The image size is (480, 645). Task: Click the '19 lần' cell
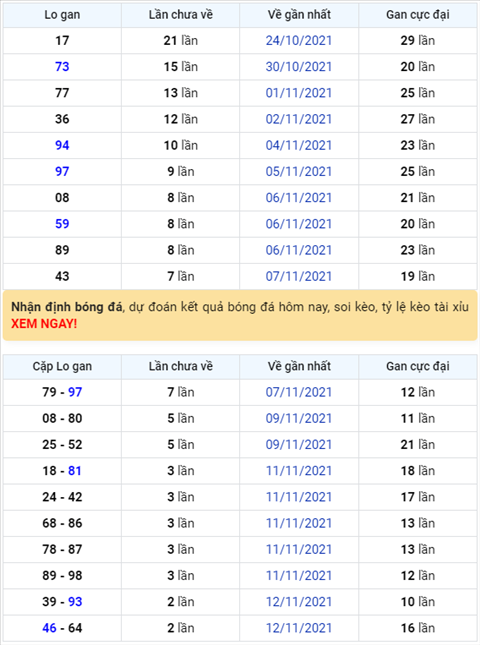click(x=418, y=276)
